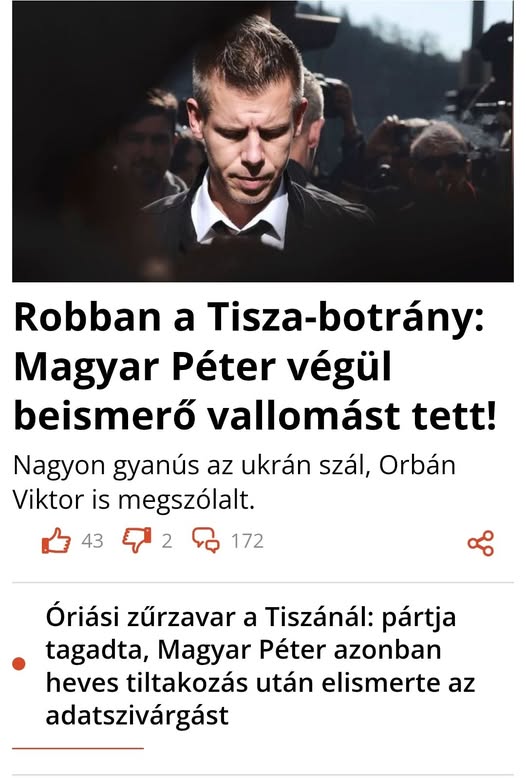
Task: Click the orange underline below related story
Action: click(x=78, y=748)
